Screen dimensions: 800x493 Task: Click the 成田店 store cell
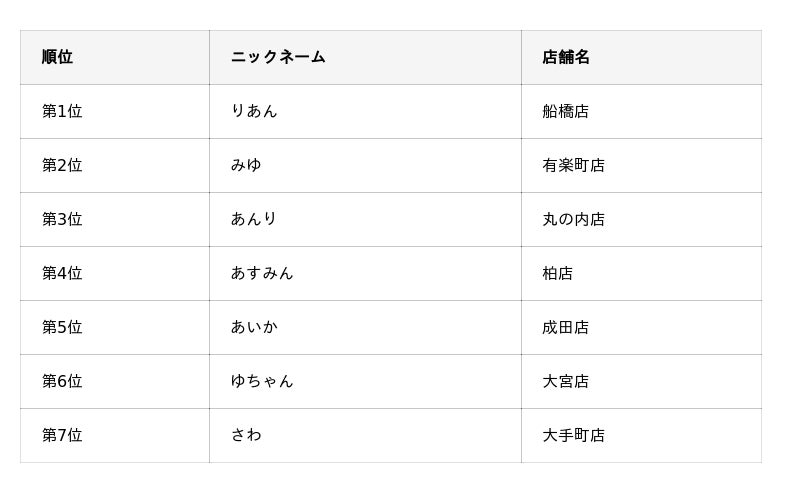(566, 328)
